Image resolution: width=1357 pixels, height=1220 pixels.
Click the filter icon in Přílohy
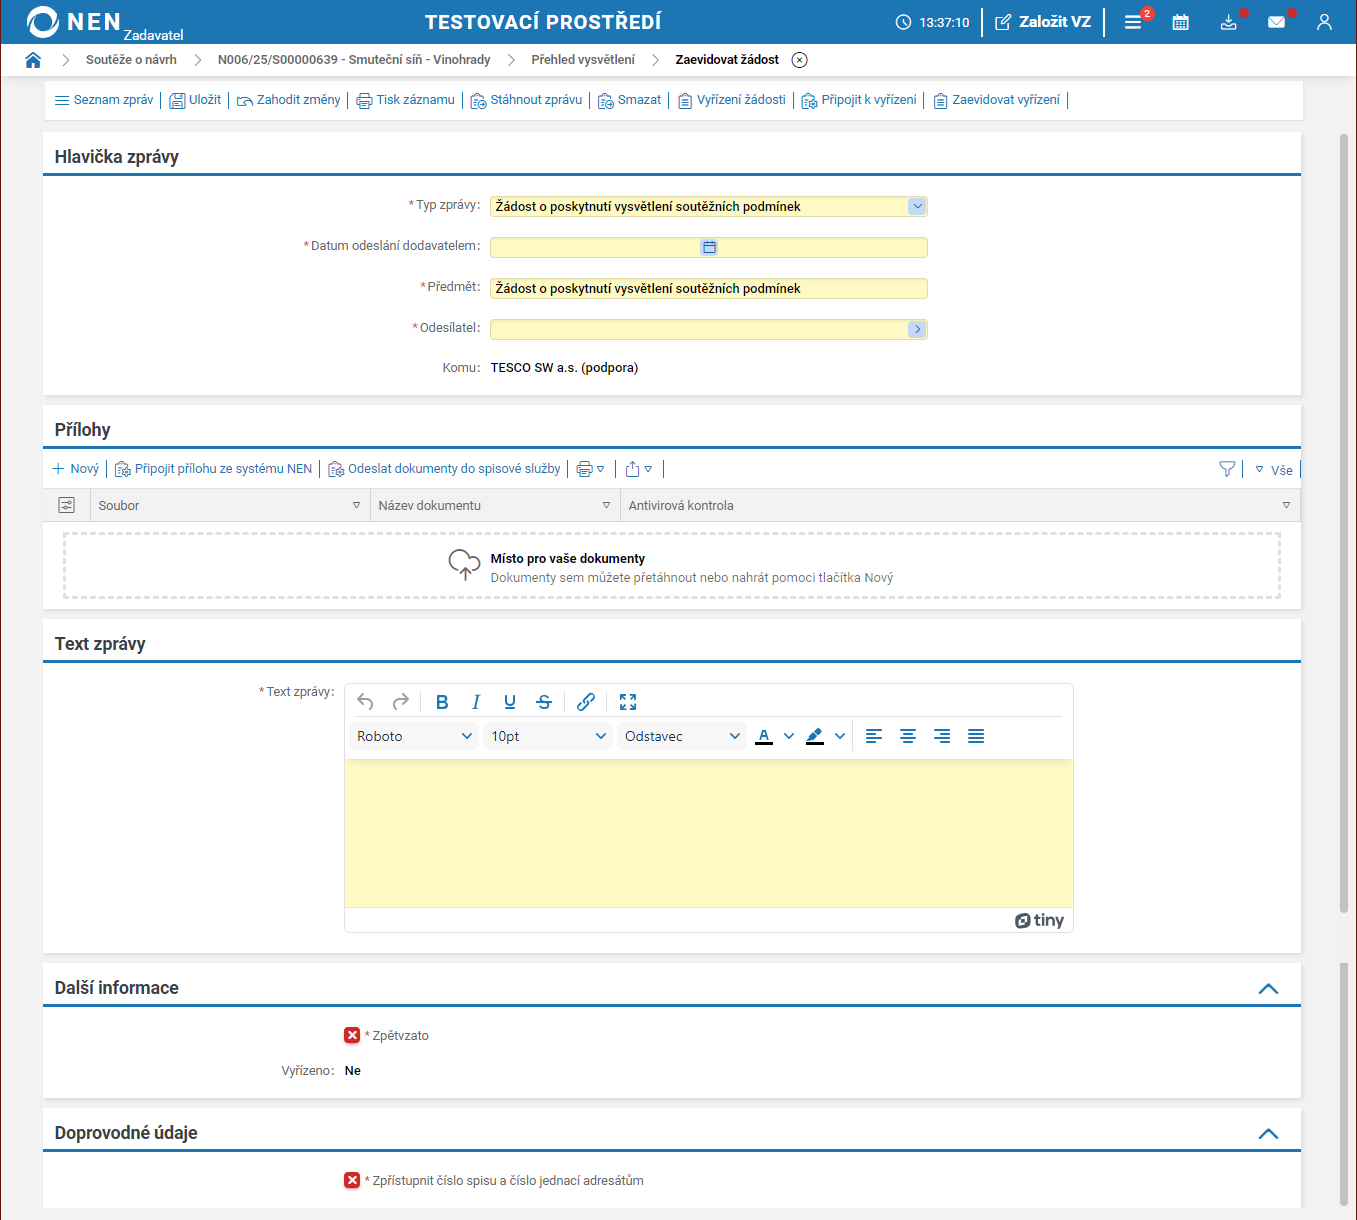pos(1227,469)
